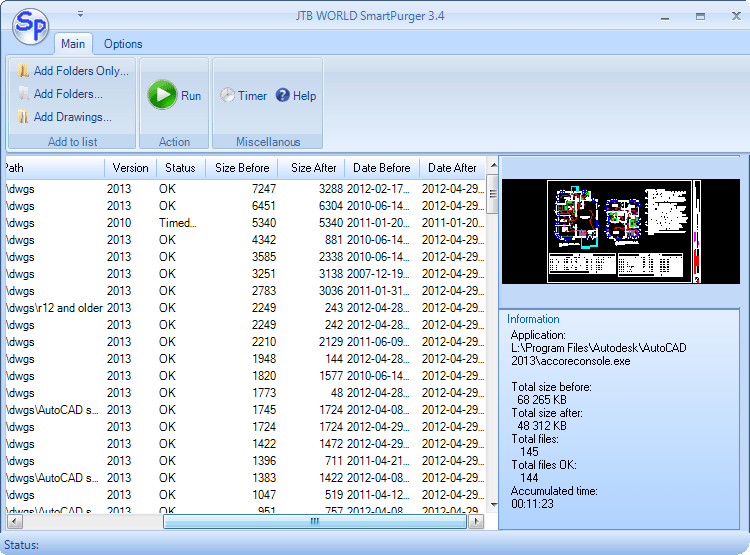Select the \dwgs\r12 and older path cell
The width and height of the screenshot is (750, 555).
55,308
